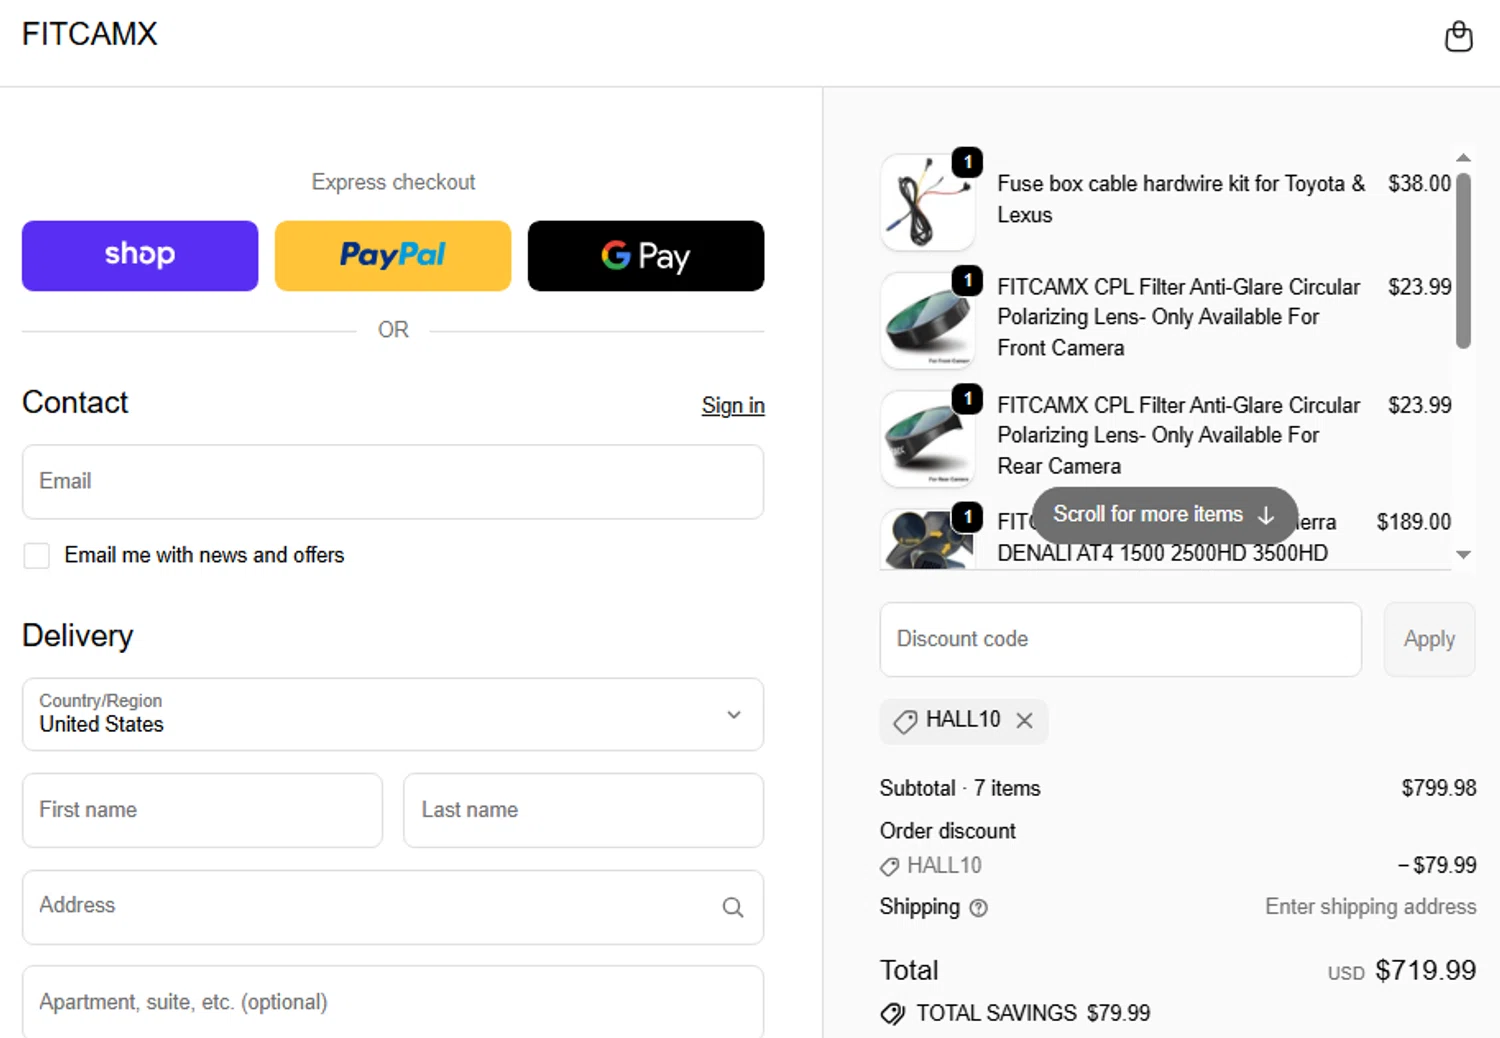This screenshot has height=1038, width=1500.
Task: Click the Shipping help question mark icon
Action: coord(979,908)
